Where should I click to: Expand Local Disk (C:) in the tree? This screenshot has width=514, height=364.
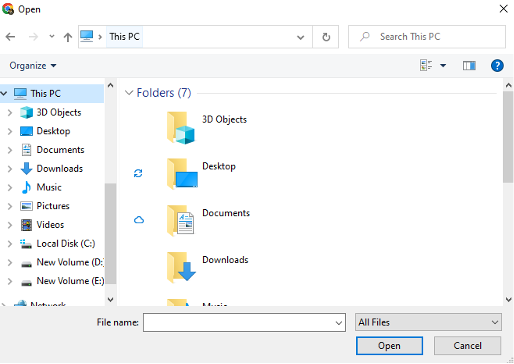(x=10, y=244)
